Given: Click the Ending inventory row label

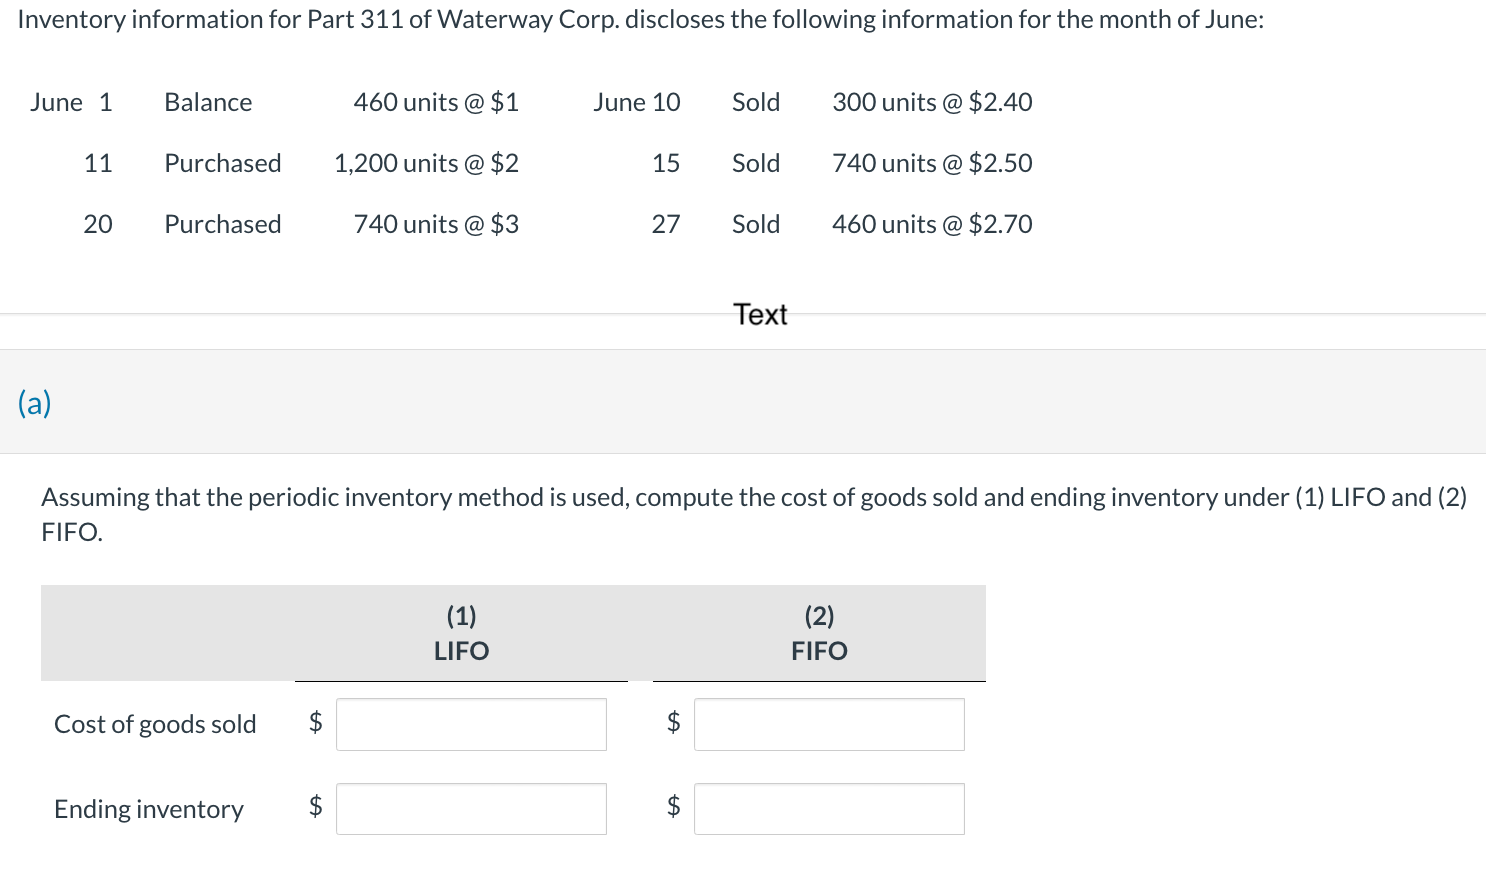Looking at the screenshot, I should pyautogui.click(x=147, y=808).
